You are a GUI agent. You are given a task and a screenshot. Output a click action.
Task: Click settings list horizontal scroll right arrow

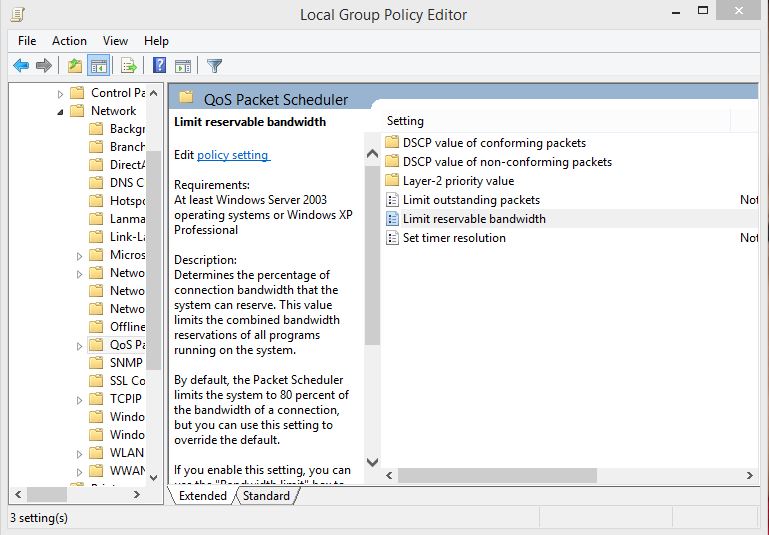pos(749,475)
